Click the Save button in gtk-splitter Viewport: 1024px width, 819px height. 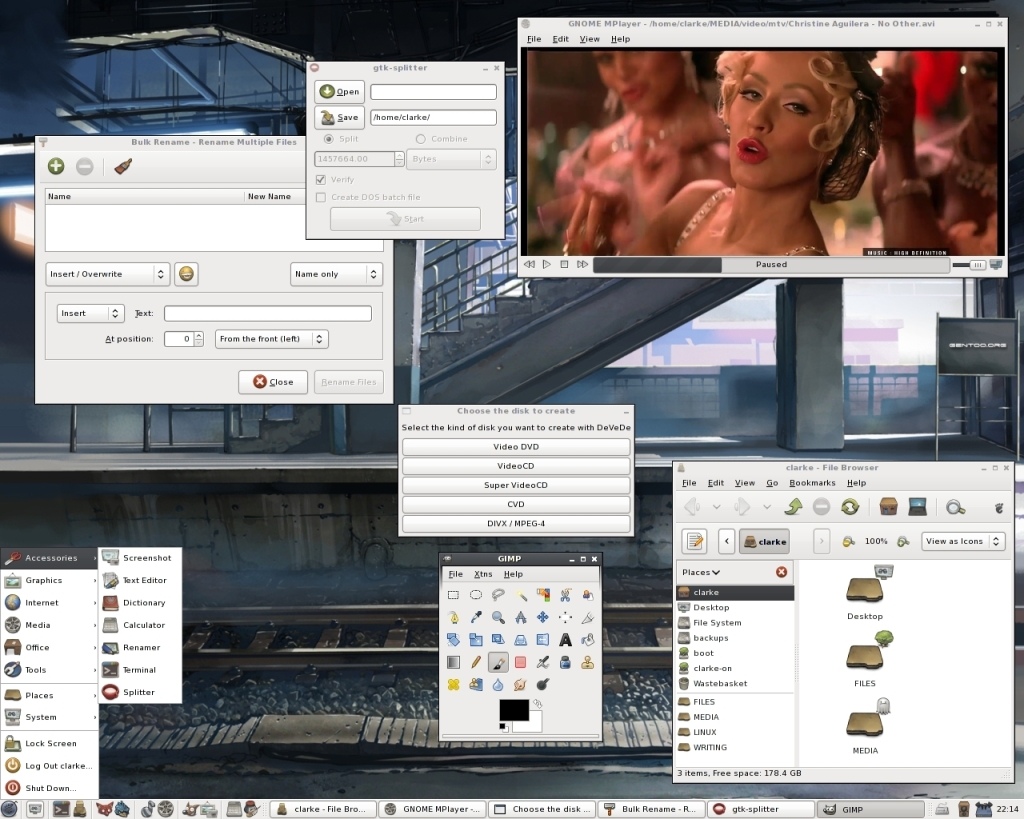(x=340, y=118)
